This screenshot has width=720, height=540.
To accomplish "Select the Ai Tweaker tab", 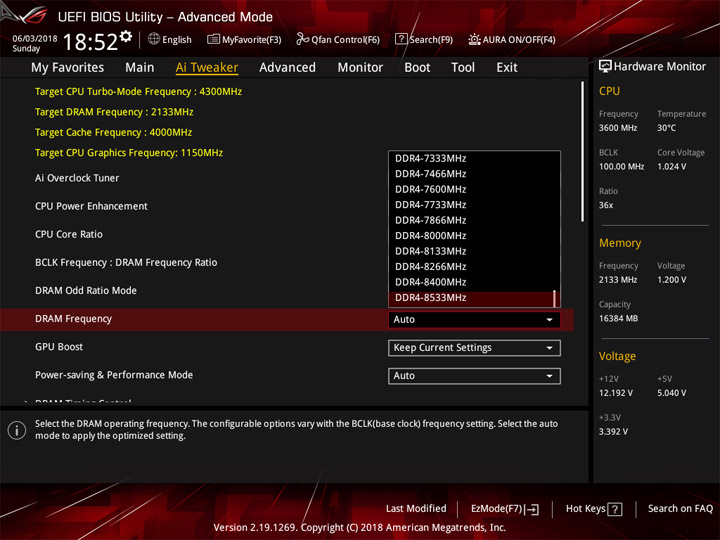I will point(207,68).
